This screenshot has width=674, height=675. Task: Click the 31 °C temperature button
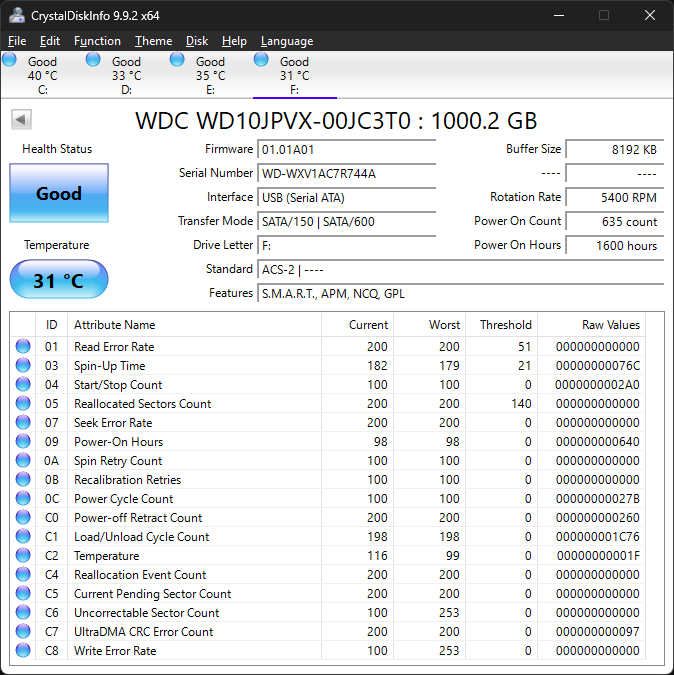59,280
